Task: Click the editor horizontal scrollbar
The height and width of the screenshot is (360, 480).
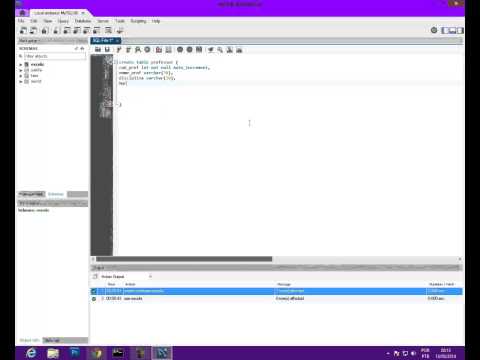Action: tap(184, 259)
